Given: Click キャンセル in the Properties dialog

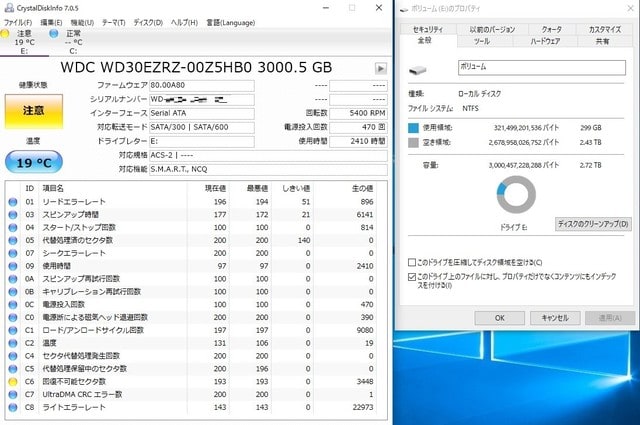Looking at the screenshot, I should click(x=555, y=318).
